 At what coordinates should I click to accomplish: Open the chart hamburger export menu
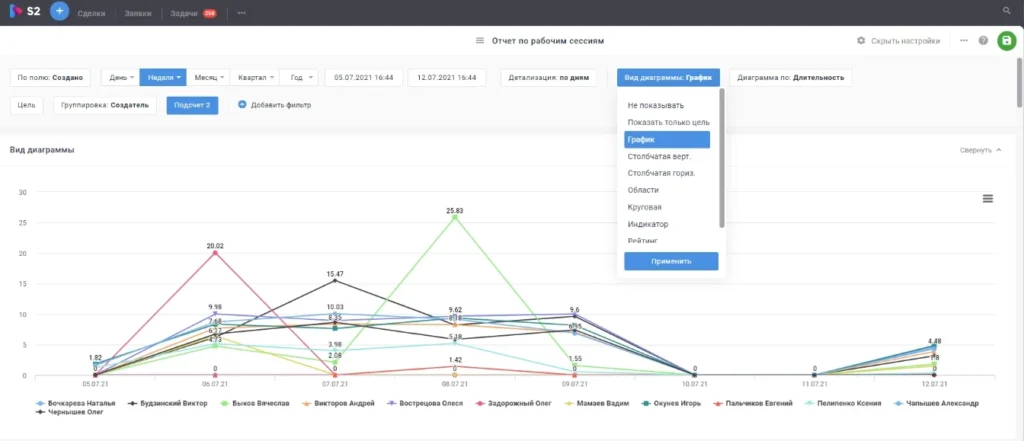click(987, 199)
